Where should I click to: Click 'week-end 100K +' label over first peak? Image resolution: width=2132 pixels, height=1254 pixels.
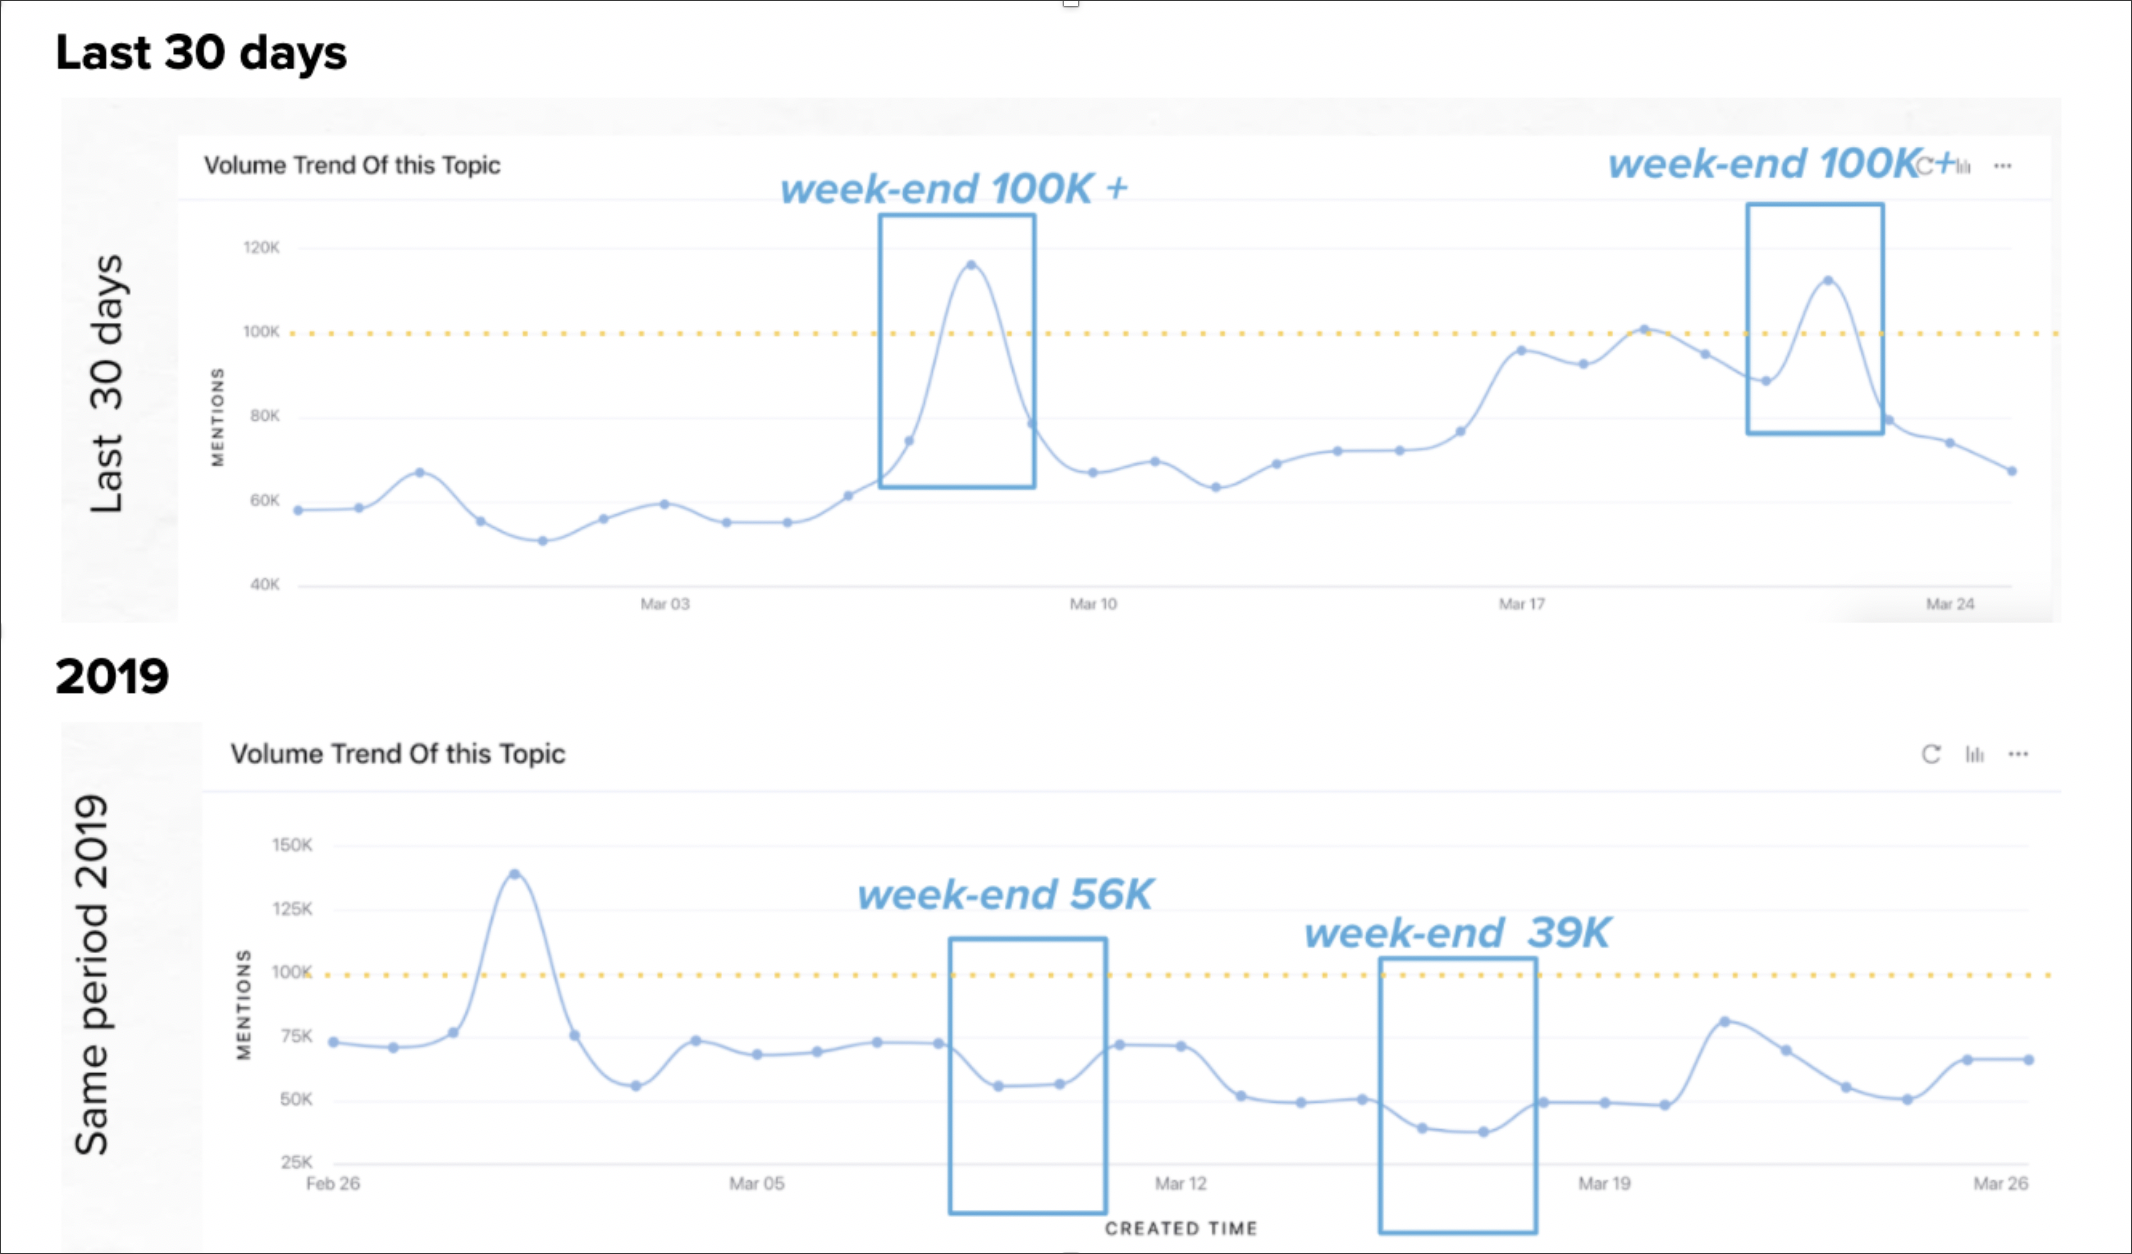(x=953, y=189)
